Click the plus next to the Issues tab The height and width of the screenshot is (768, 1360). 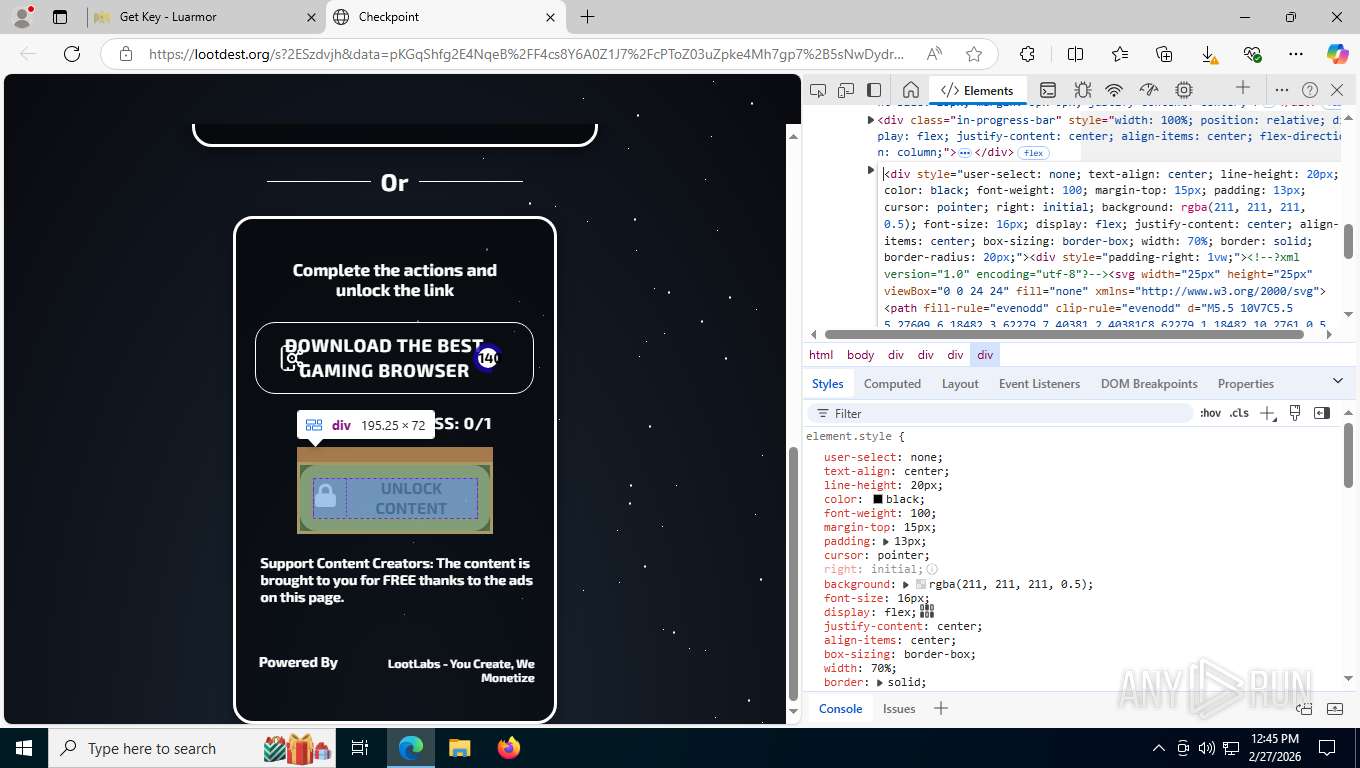940,708
